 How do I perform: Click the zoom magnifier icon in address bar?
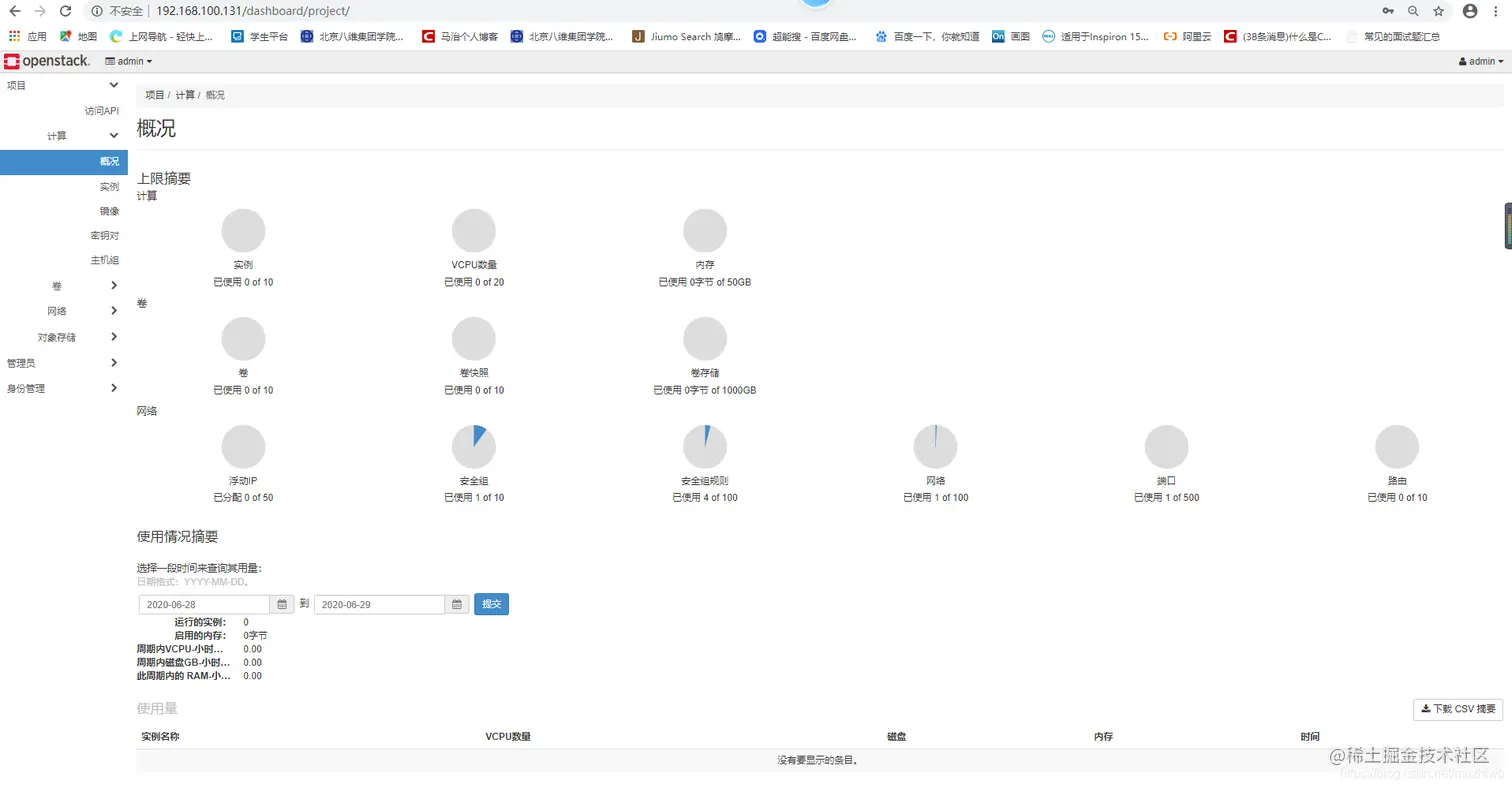1413,11
